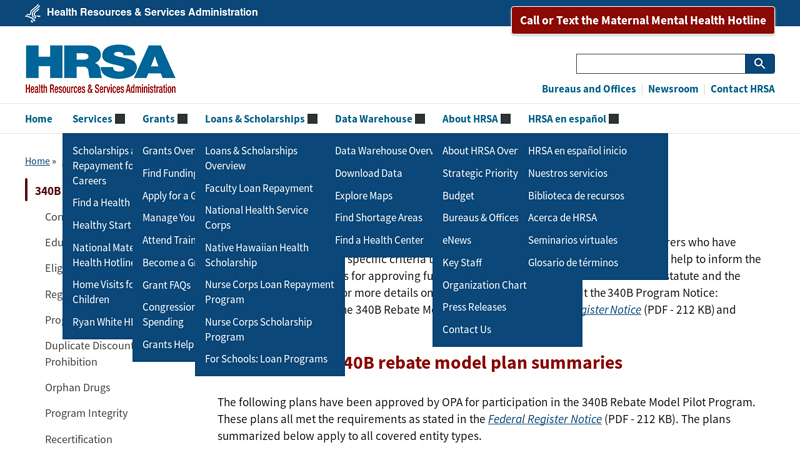Select Loans & Scholarships Overview
800x450 pixels.
coord(251,158)
